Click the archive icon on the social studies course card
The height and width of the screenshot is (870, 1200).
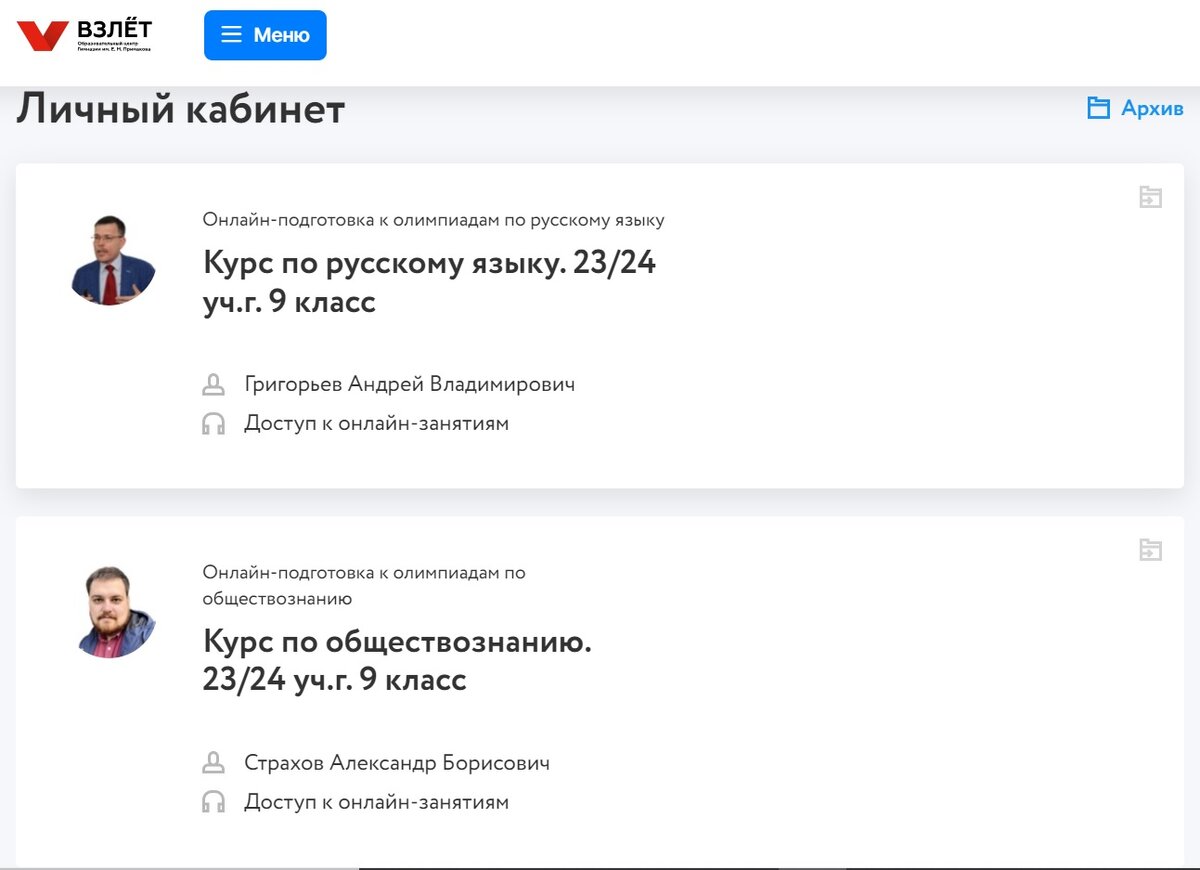click(x=1153, y=549)
